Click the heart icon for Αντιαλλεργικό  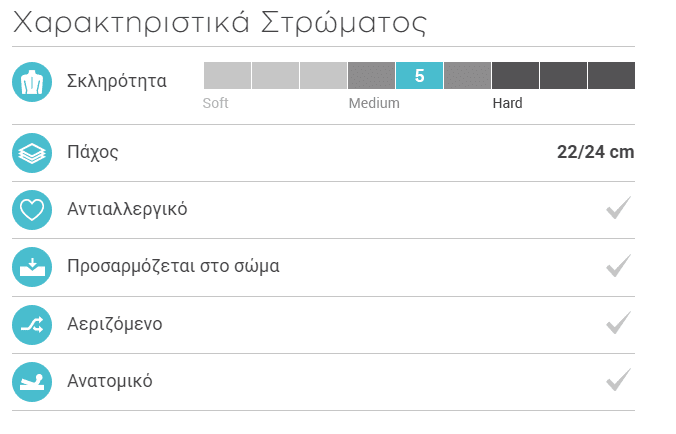pyautogui.click(x=32, y=210)
